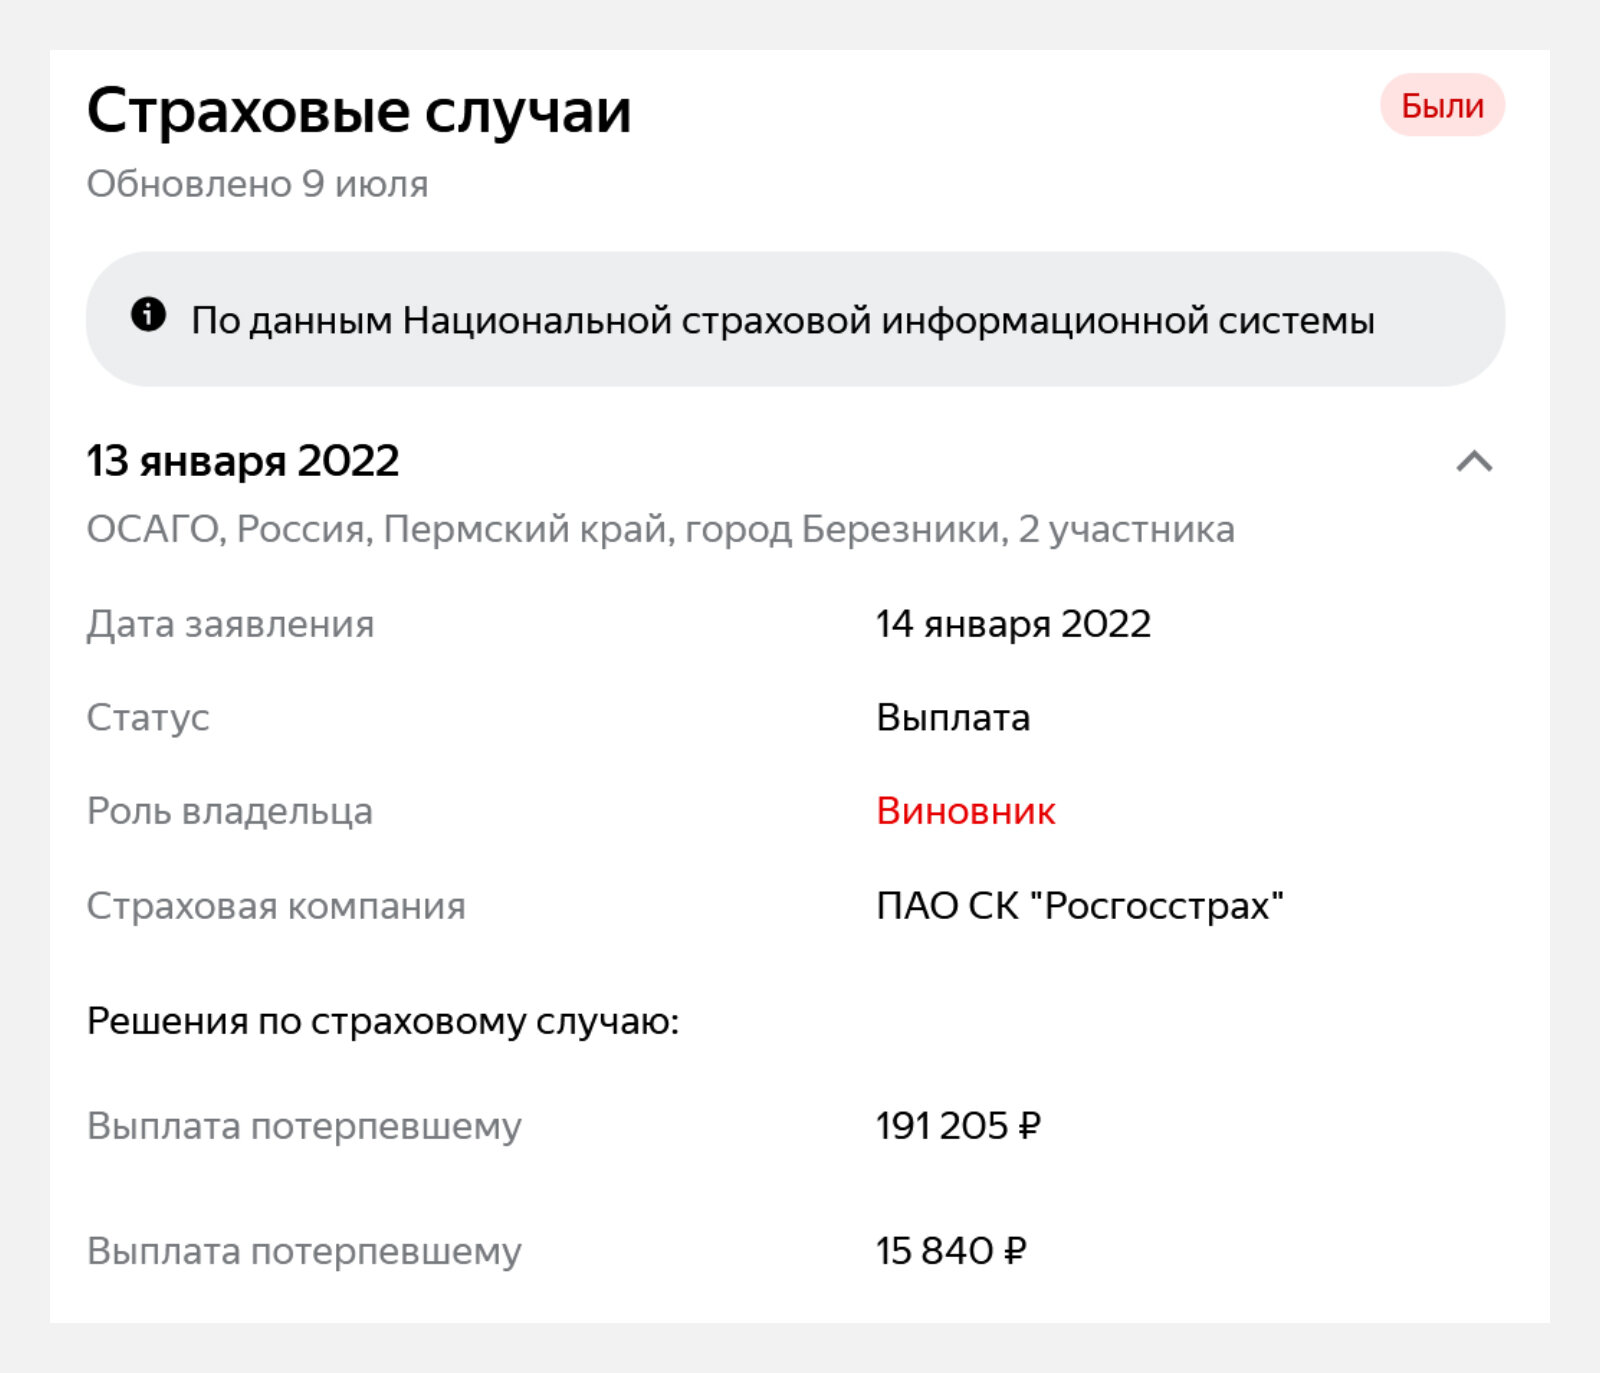Click the ОСАГО, Пермский край location line

pyautogui.click(x=660, y=529)
